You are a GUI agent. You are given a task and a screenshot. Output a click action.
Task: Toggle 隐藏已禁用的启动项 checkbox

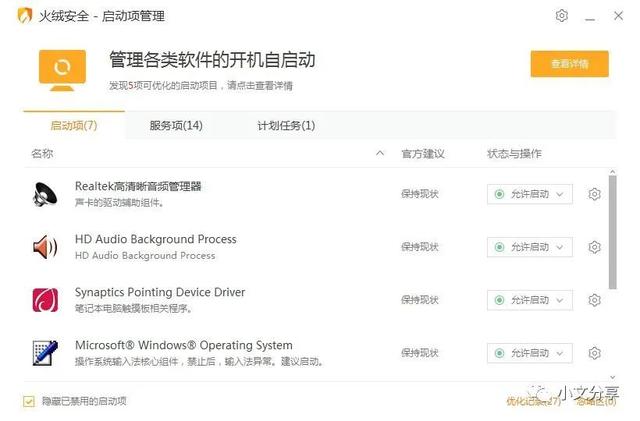pos(29,401)
